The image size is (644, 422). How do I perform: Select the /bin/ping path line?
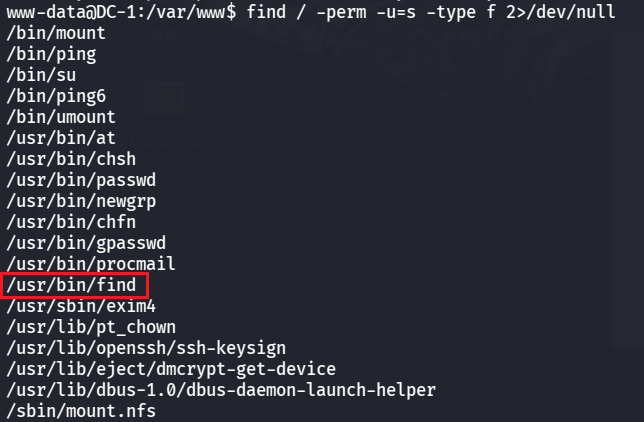tap(52, 53)
